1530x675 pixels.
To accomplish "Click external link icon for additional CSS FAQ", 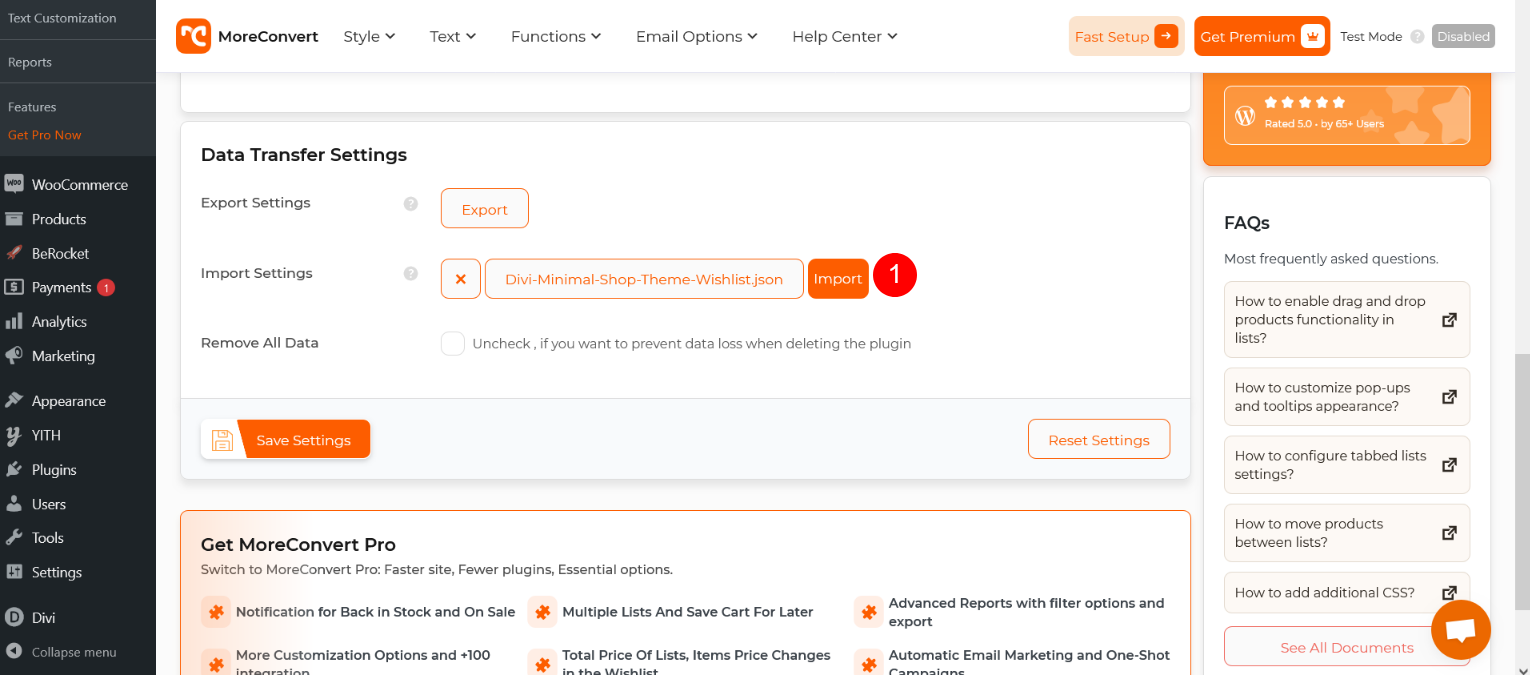I will pos(1449,592).
